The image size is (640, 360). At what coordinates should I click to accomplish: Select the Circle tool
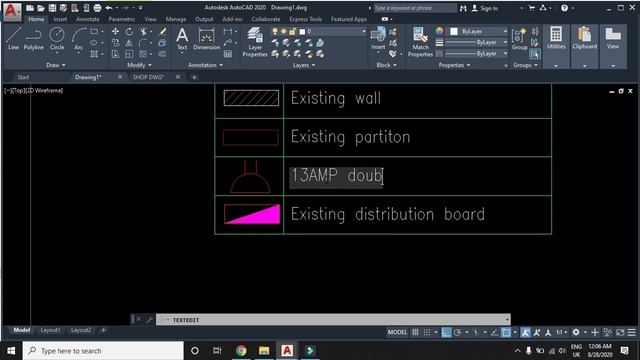coord(57,39)
